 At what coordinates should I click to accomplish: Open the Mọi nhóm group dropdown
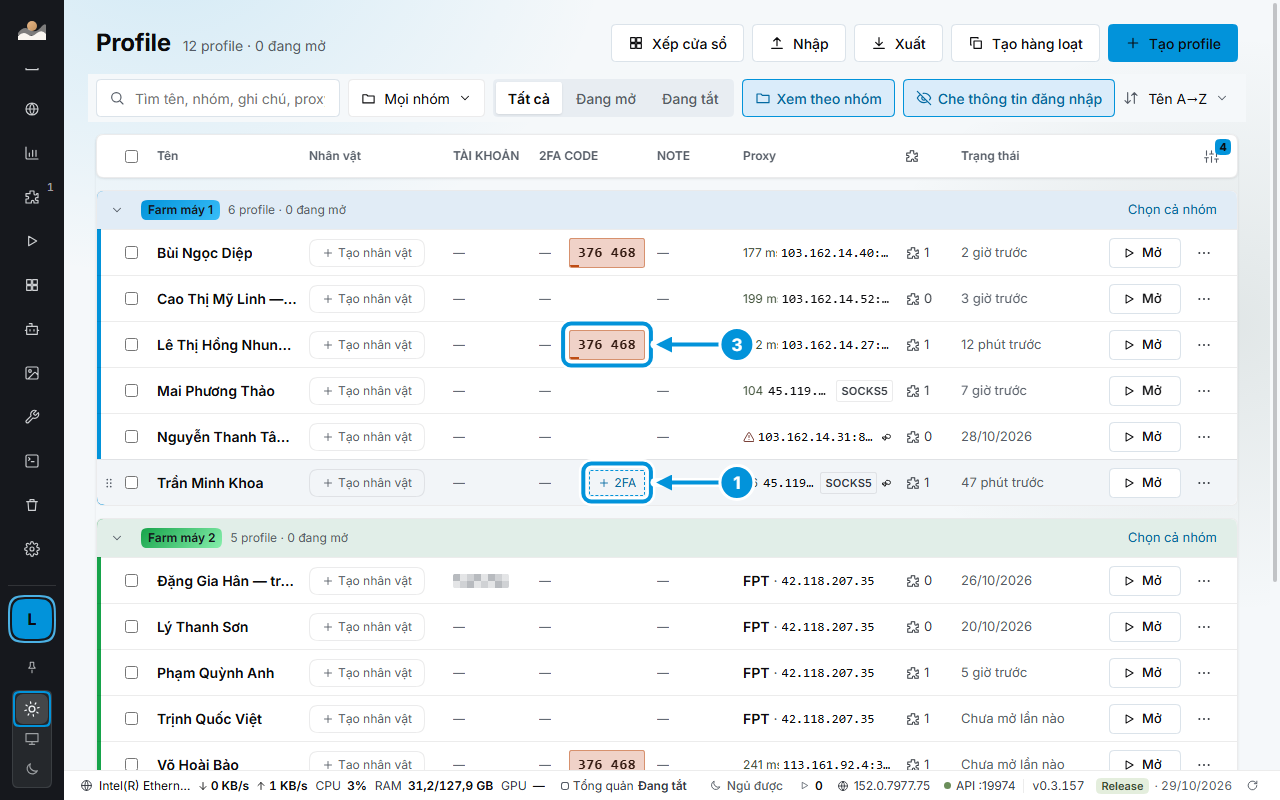[417, 99]
